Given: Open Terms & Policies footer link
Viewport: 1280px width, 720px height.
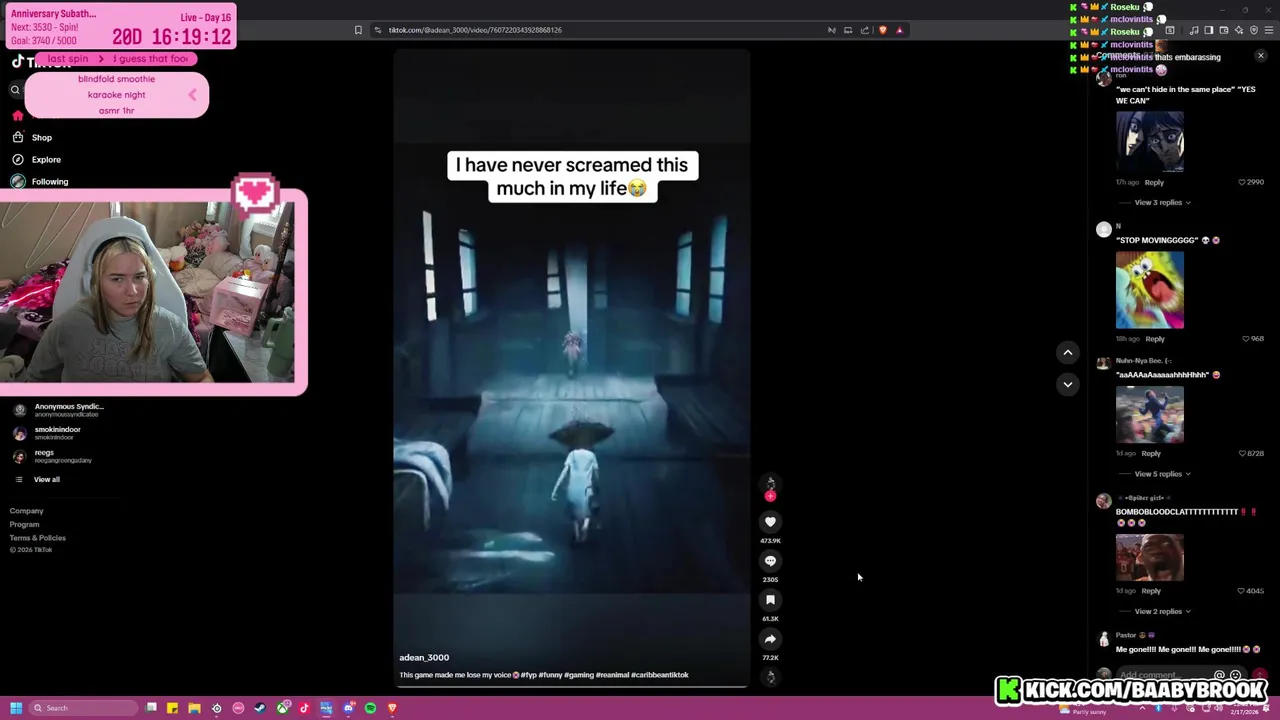Looking at the screenshot, I should pyautogui.click(x=37, y=538).
